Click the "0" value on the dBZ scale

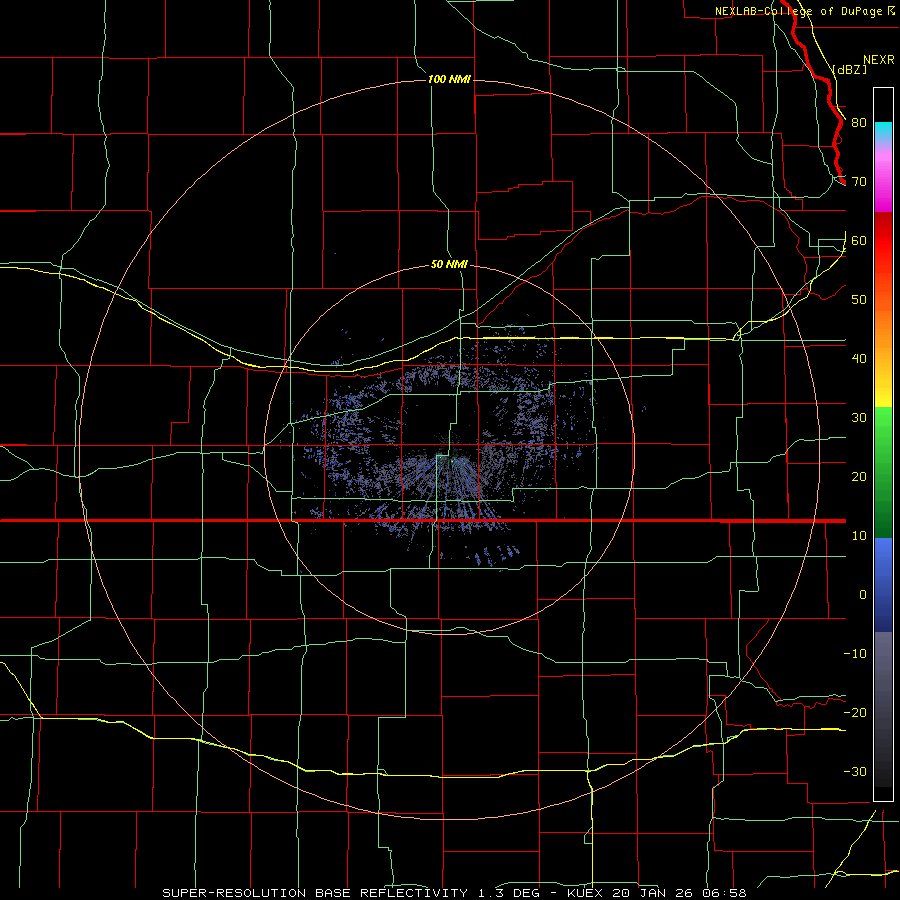point(863,595)
